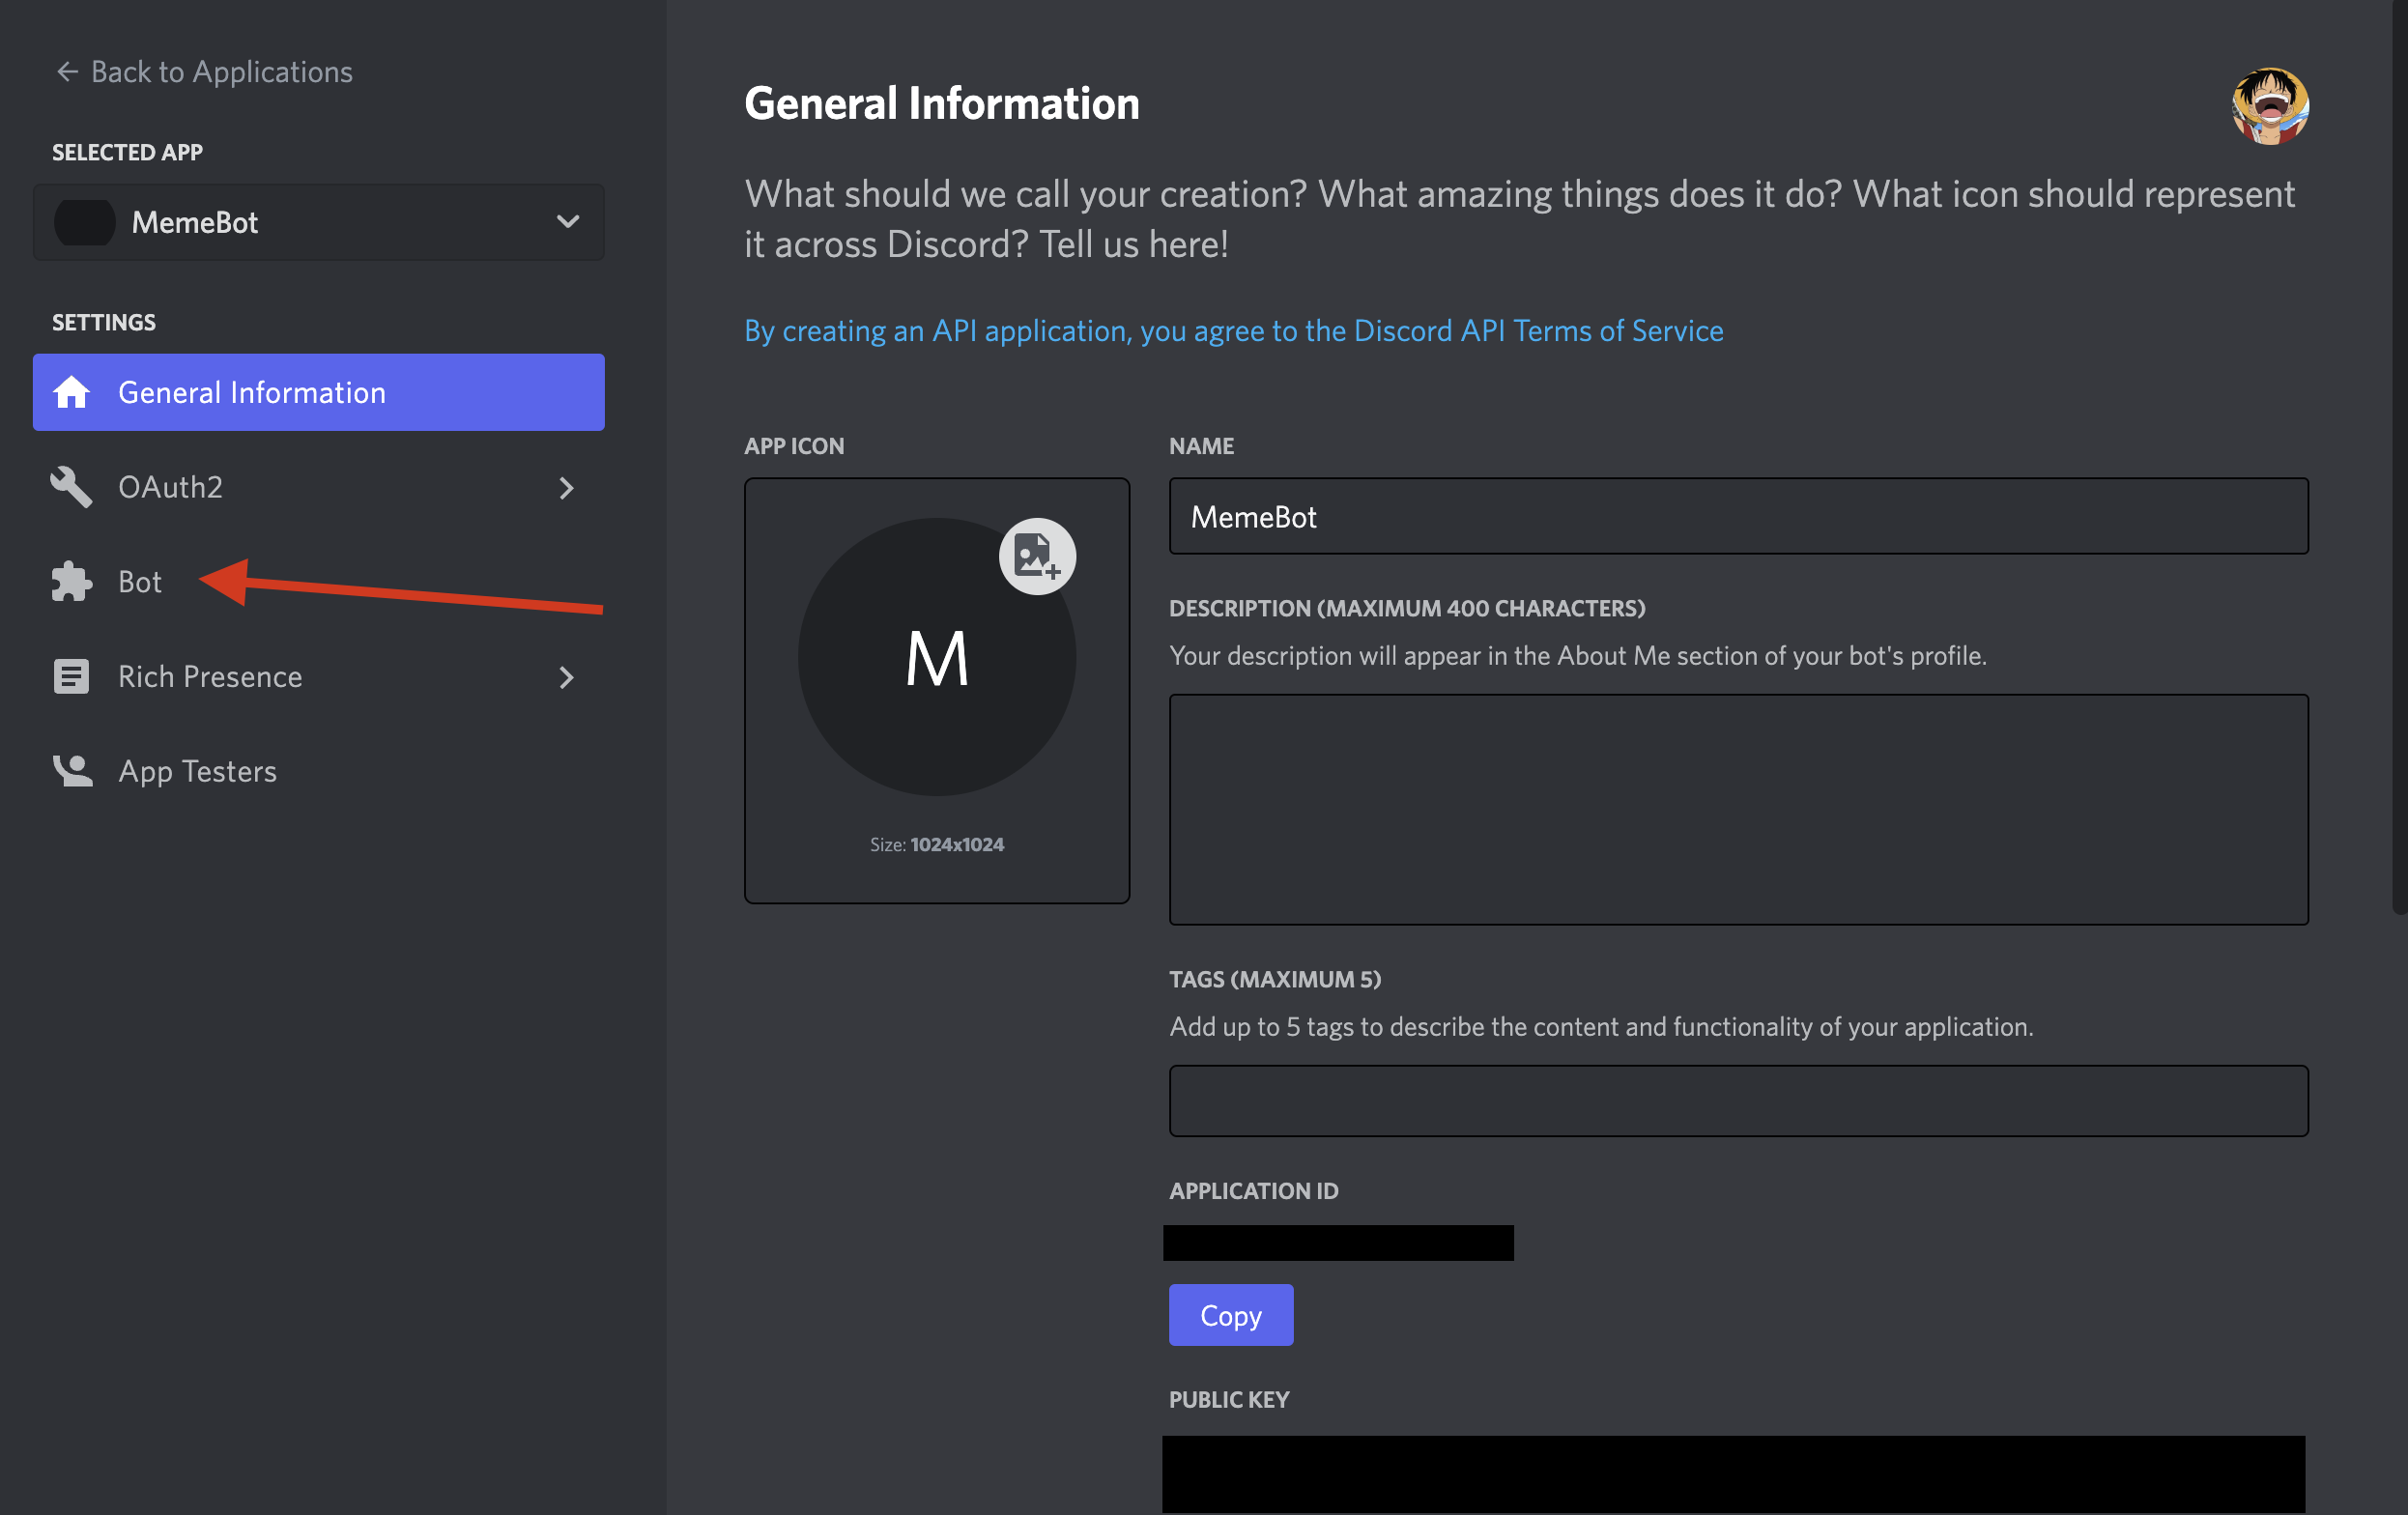Open the App Testers settings page
The width and height of the screenshot is (2408, 1515).
click(x=197, y=771)
